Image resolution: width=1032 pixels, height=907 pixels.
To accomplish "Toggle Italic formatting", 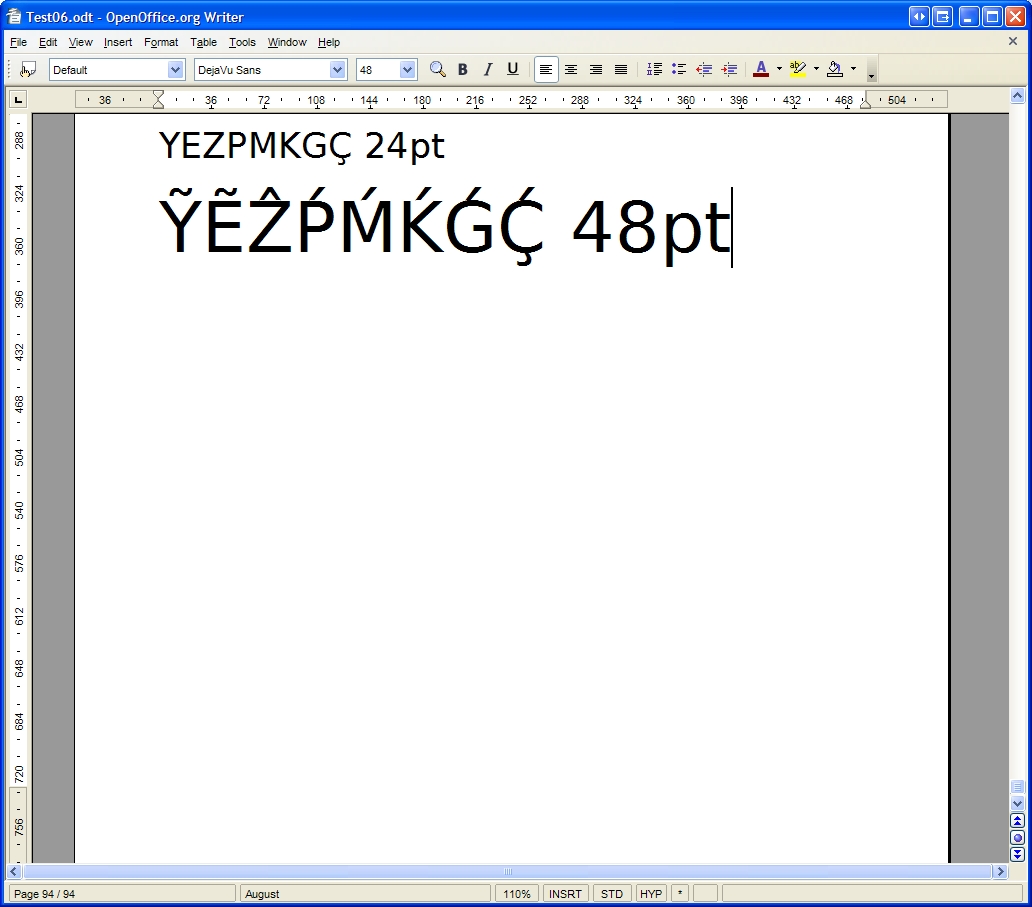I will tap(487, 69).
